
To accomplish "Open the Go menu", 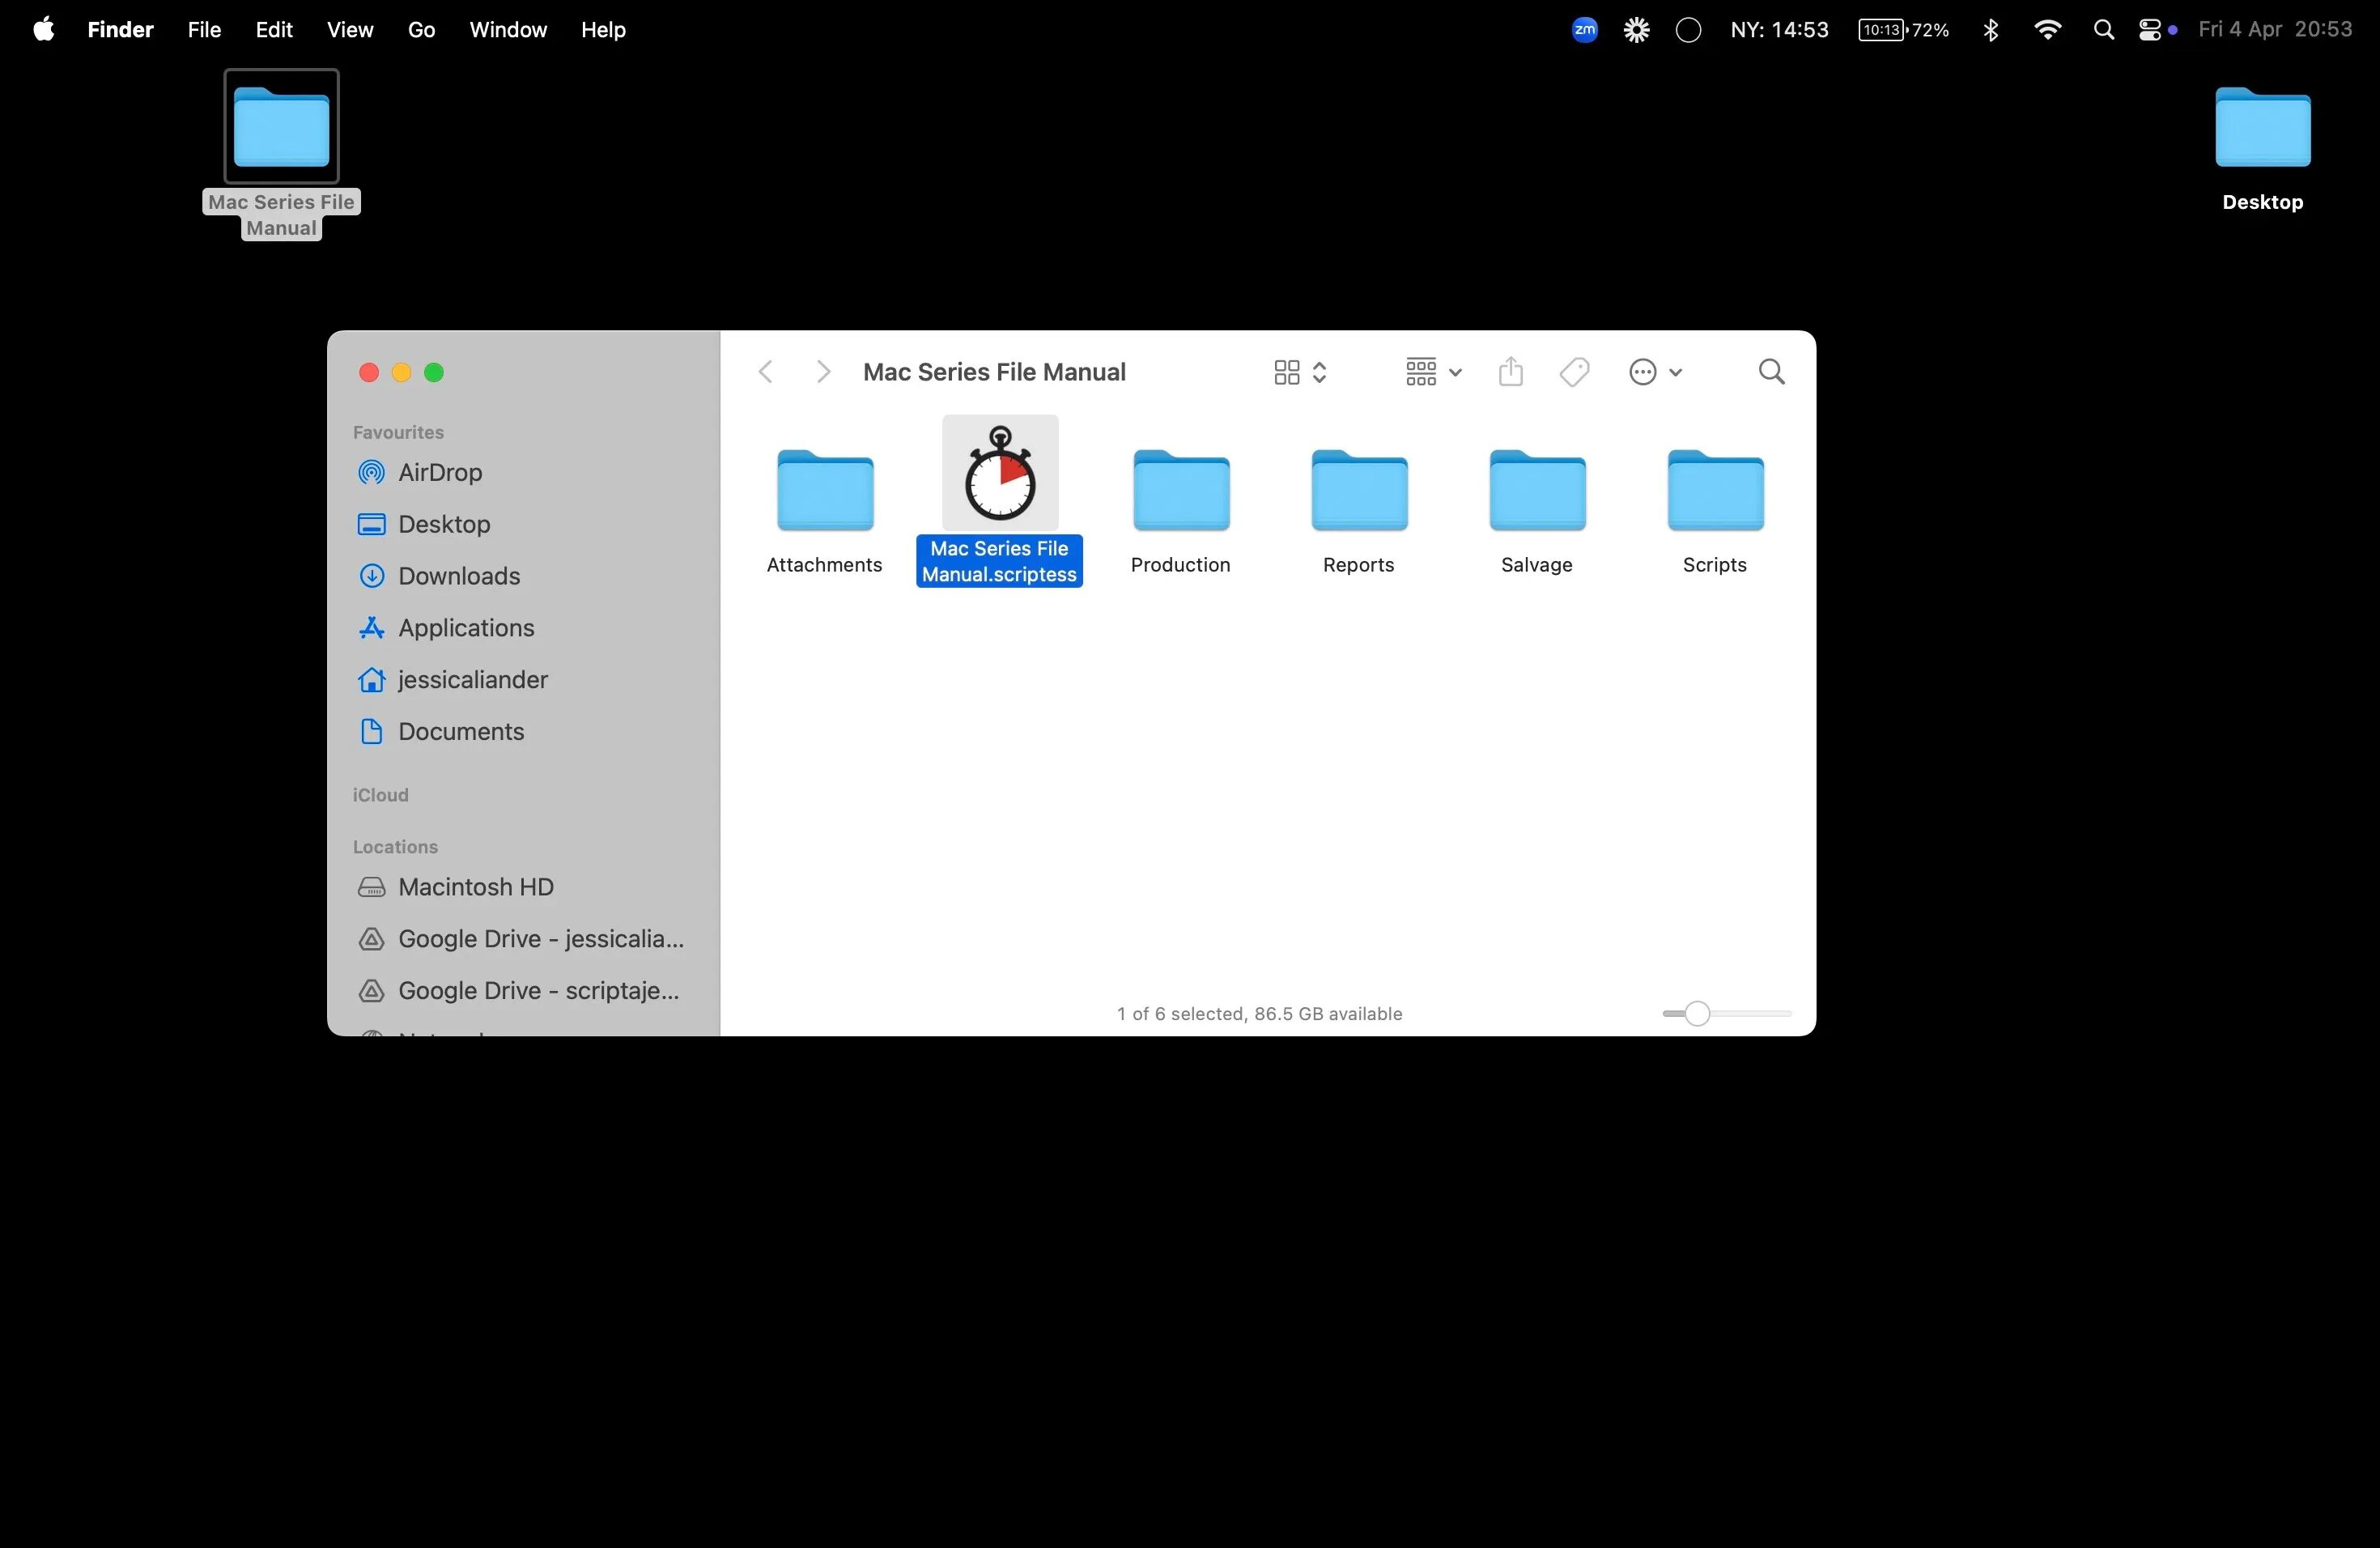I will pos(421,30).
